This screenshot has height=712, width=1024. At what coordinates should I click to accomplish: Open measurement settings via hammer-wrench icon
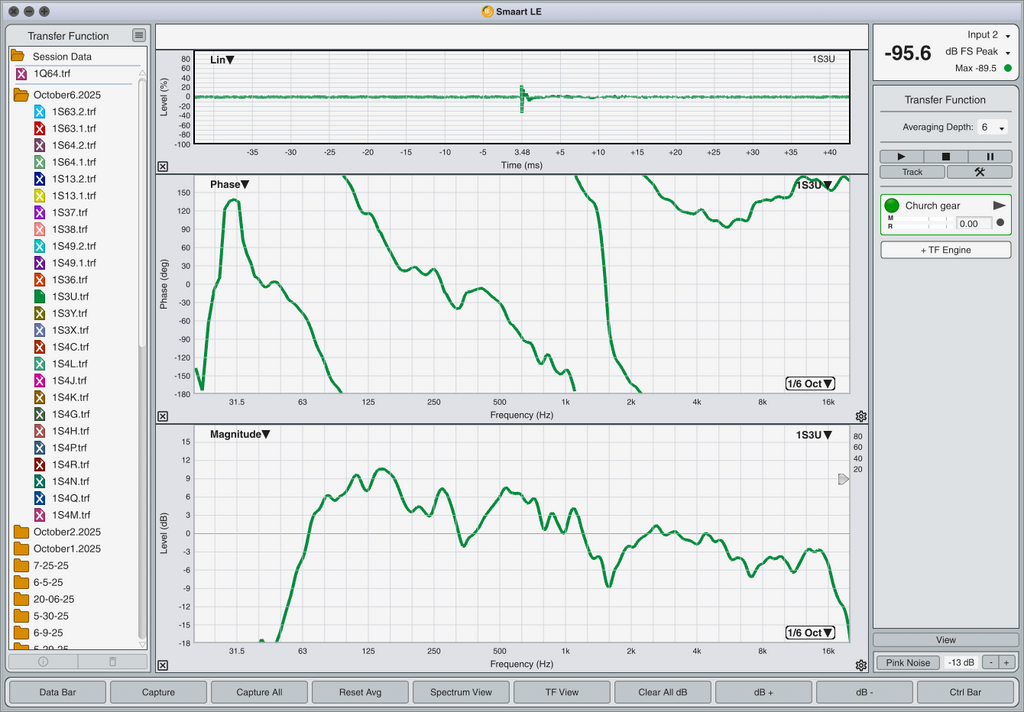tap(979, 172)
